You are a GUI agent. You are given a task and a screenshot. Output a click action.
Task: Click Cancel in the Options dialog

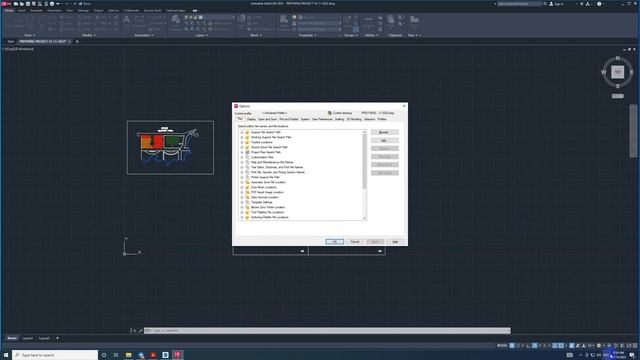coord(355,242)
